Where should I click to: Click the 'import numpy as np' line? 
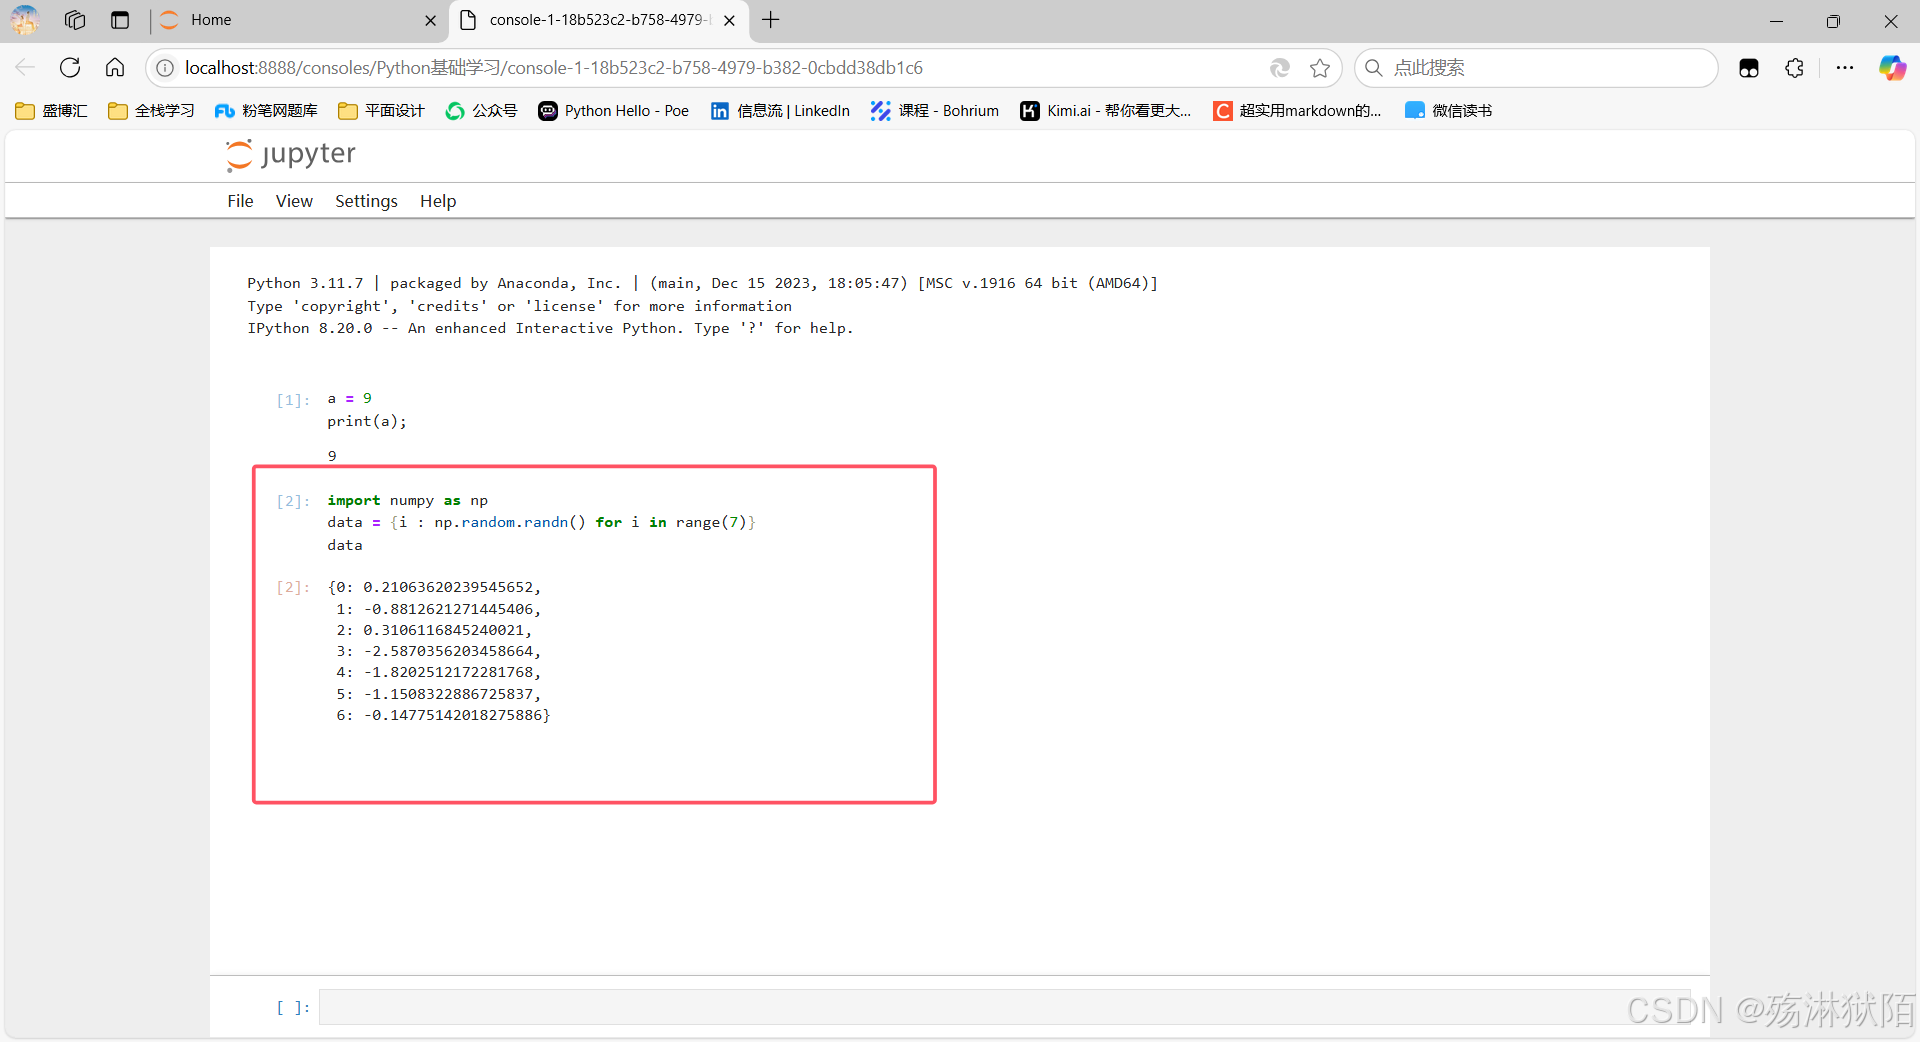pyautogui.click(x=407, y=500)
